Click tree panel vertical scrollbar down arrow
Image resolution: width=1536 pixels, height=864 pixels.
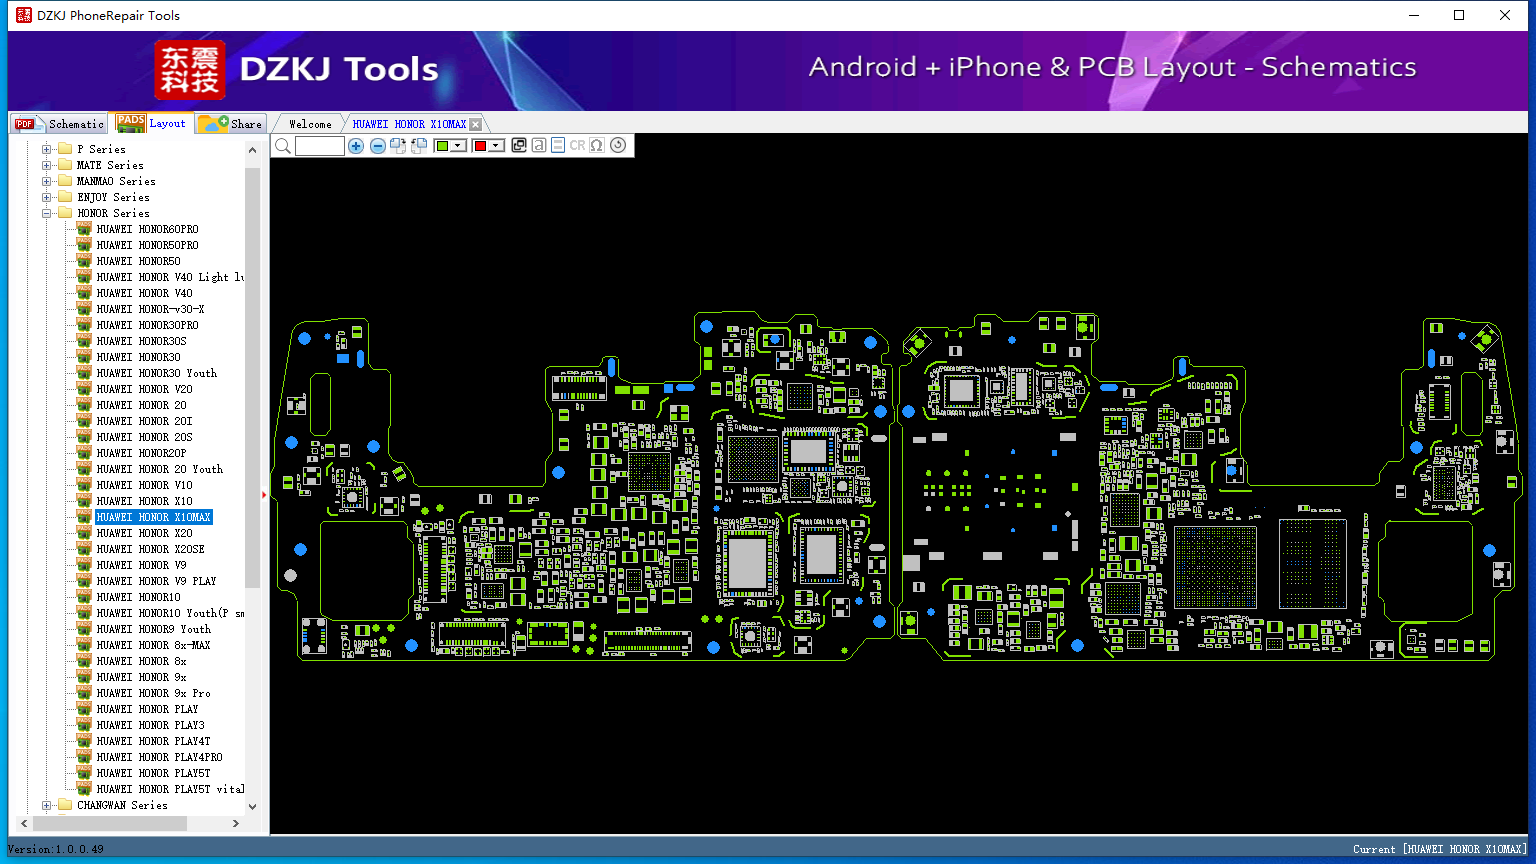(252, 806)
